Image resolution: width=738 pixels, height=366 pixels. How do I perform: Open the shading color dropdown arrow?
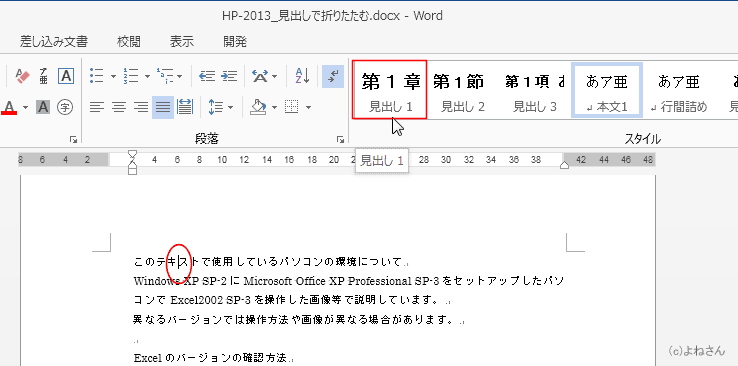[x=274, y=108]
